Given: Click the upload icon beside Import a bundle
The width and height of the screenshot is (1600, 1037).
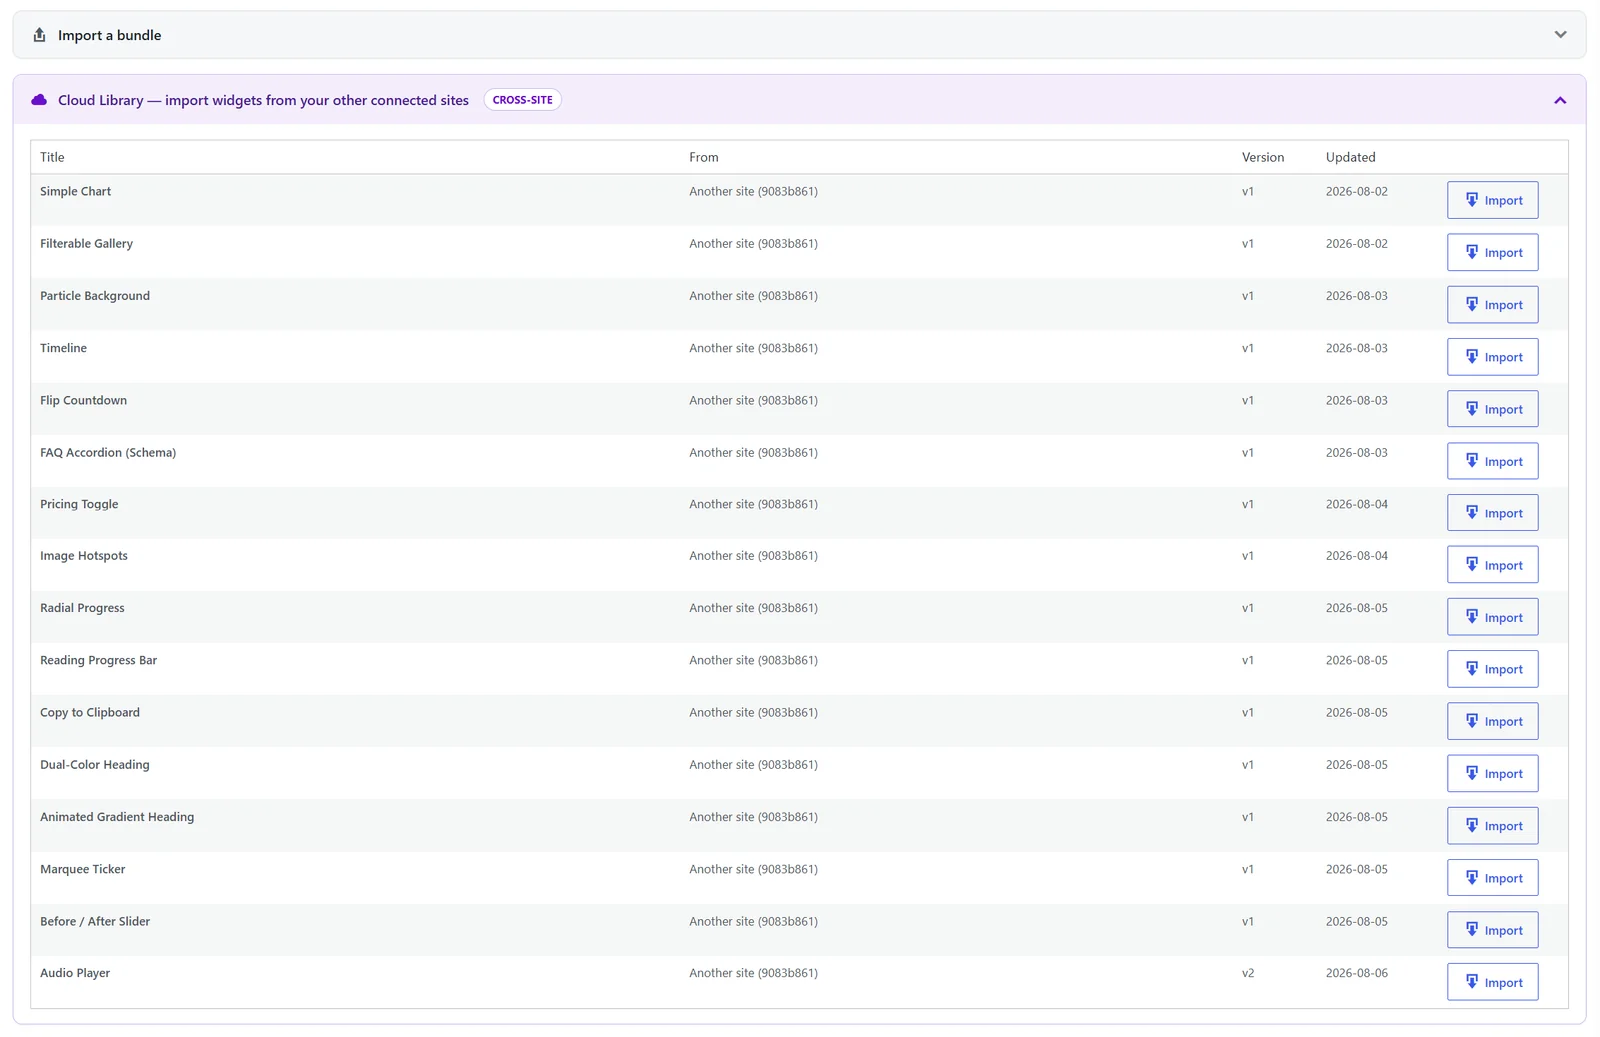Looking at the screenshot, I should pos(39,35).
